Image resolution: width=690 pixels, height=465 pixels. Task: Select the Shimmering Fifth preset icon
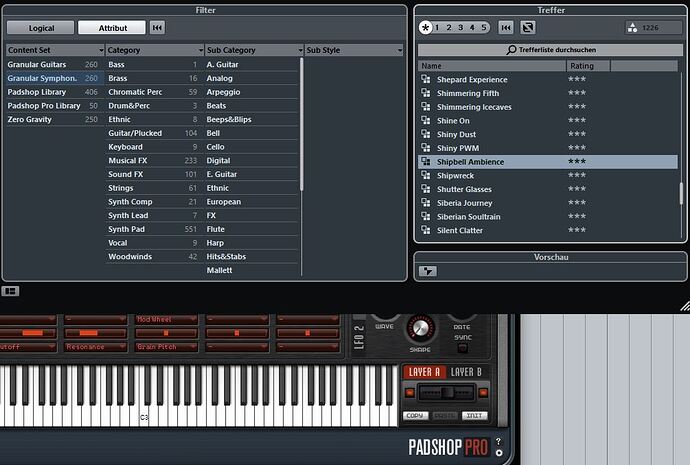click(426, 93)
